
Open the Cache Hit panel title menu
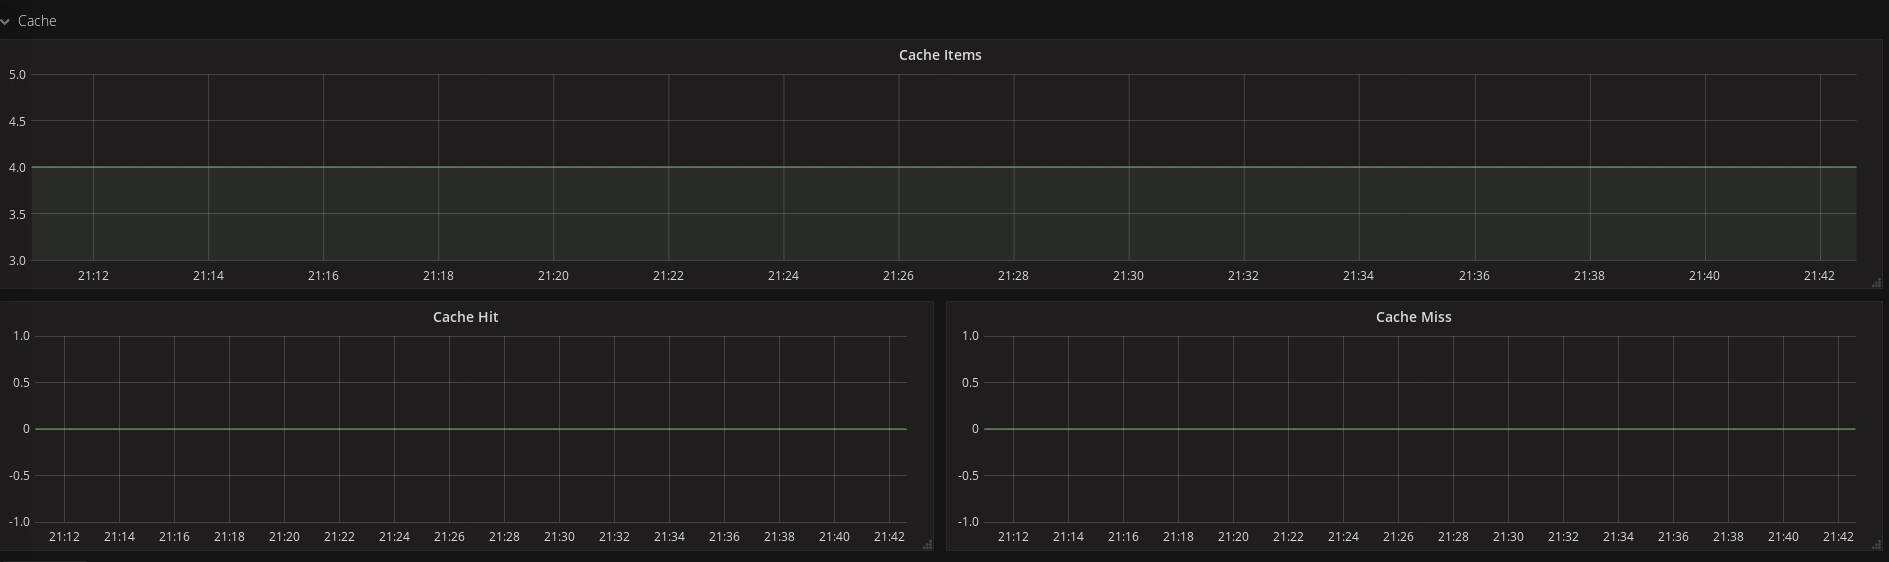[x=465, y=317]
